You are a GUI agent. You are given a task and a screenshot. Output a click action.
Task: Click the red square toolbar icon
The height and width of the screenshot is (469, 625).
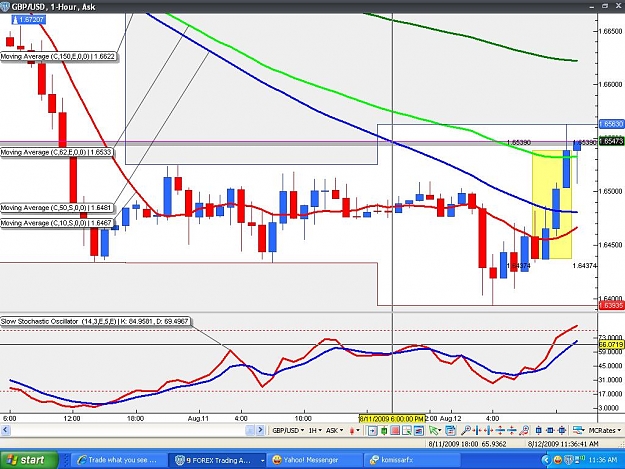click(395, 430)
